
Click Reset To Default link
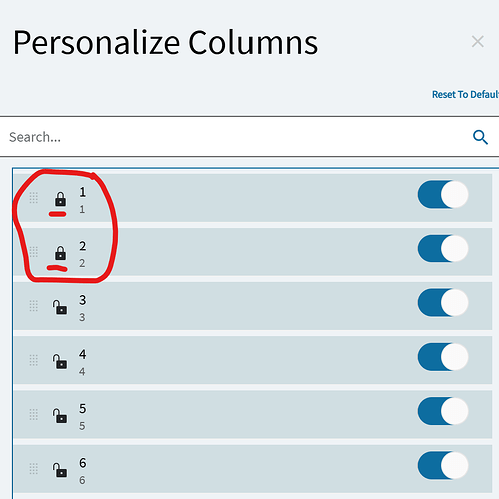point(465,95)
